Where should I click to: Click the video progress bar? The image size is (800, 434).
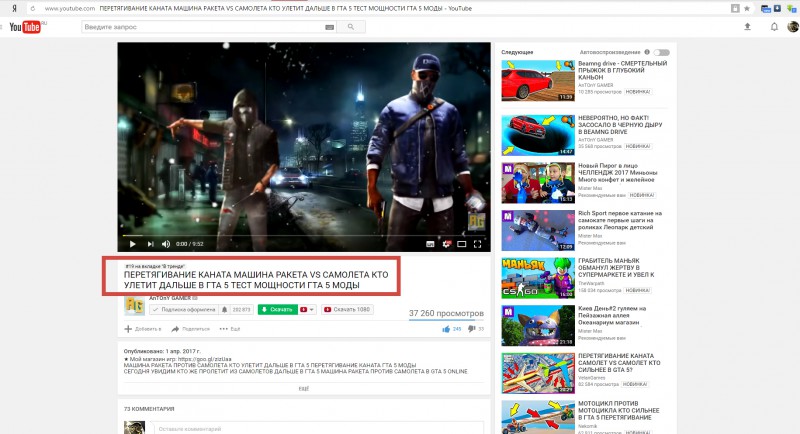tap(304, 236)
